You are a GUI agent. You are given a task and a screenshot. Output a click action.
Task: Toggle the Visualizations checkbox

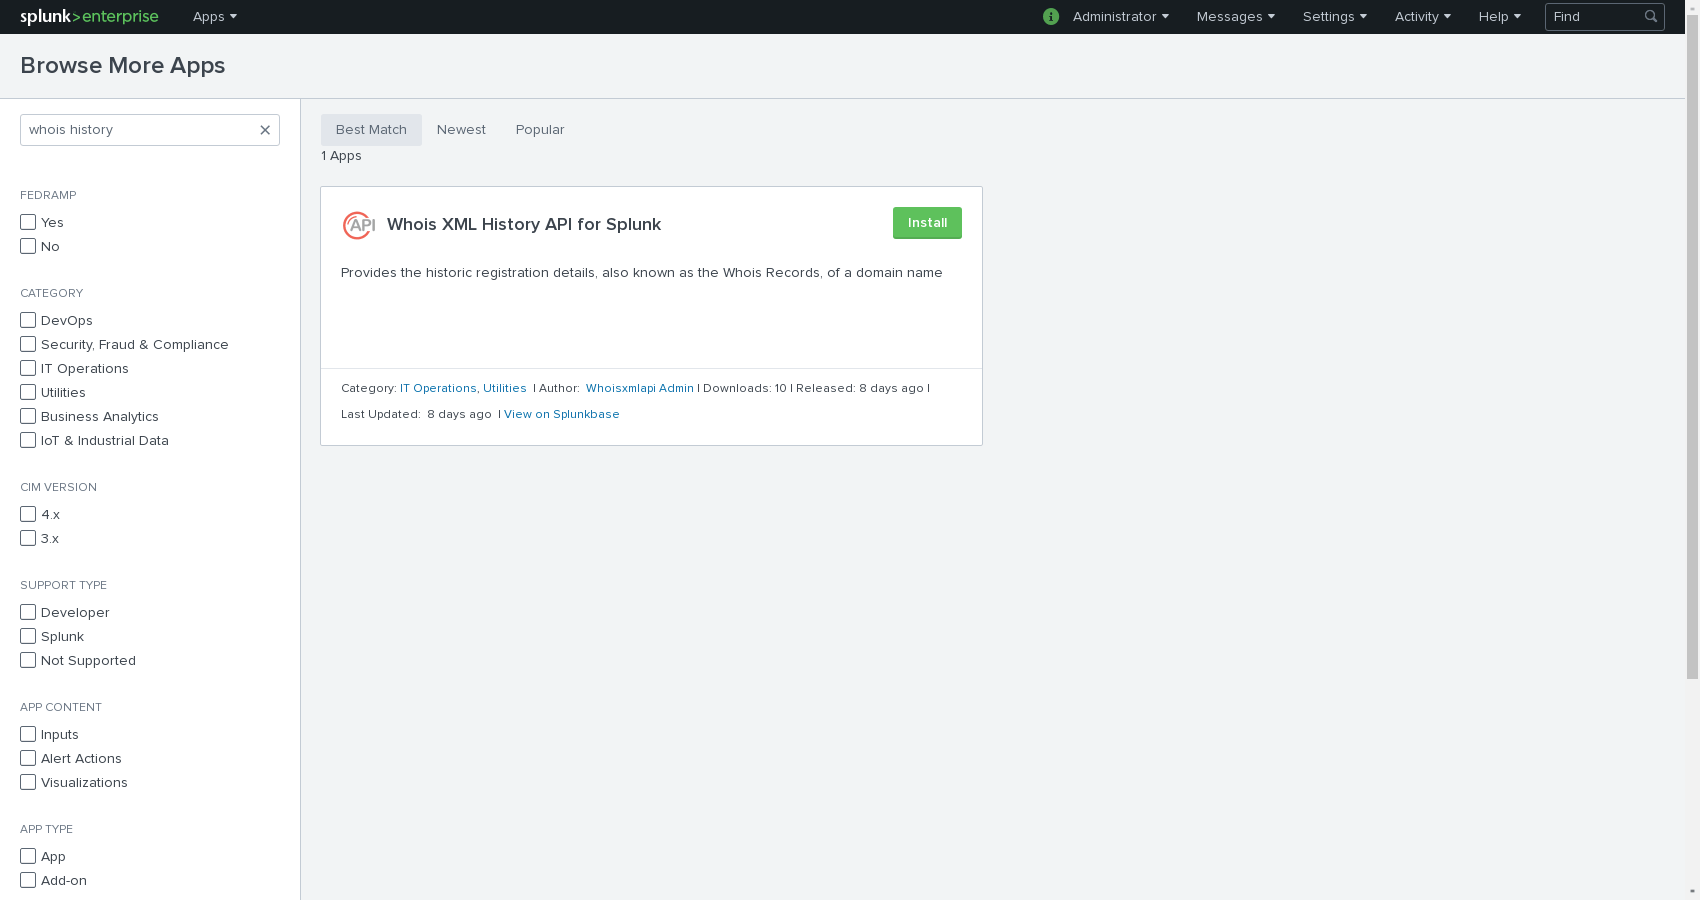(28, 782)
